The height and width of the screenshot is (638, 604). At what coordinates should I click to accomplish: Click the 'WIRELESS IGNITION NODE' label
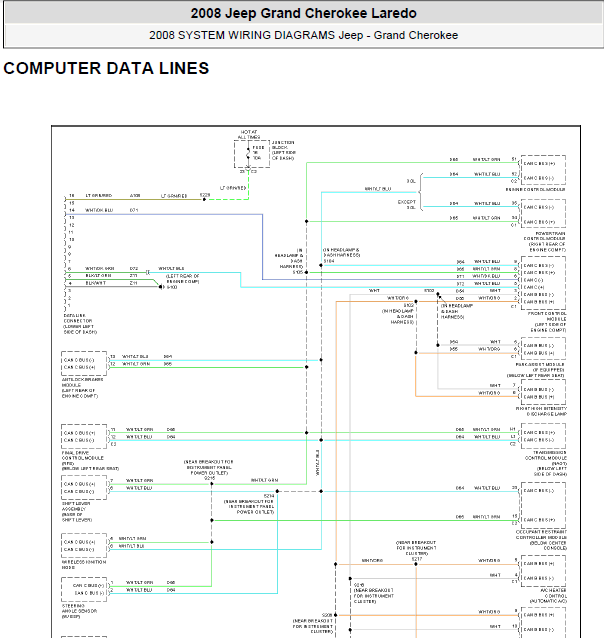pyautogui.click(x=84, y=565)
